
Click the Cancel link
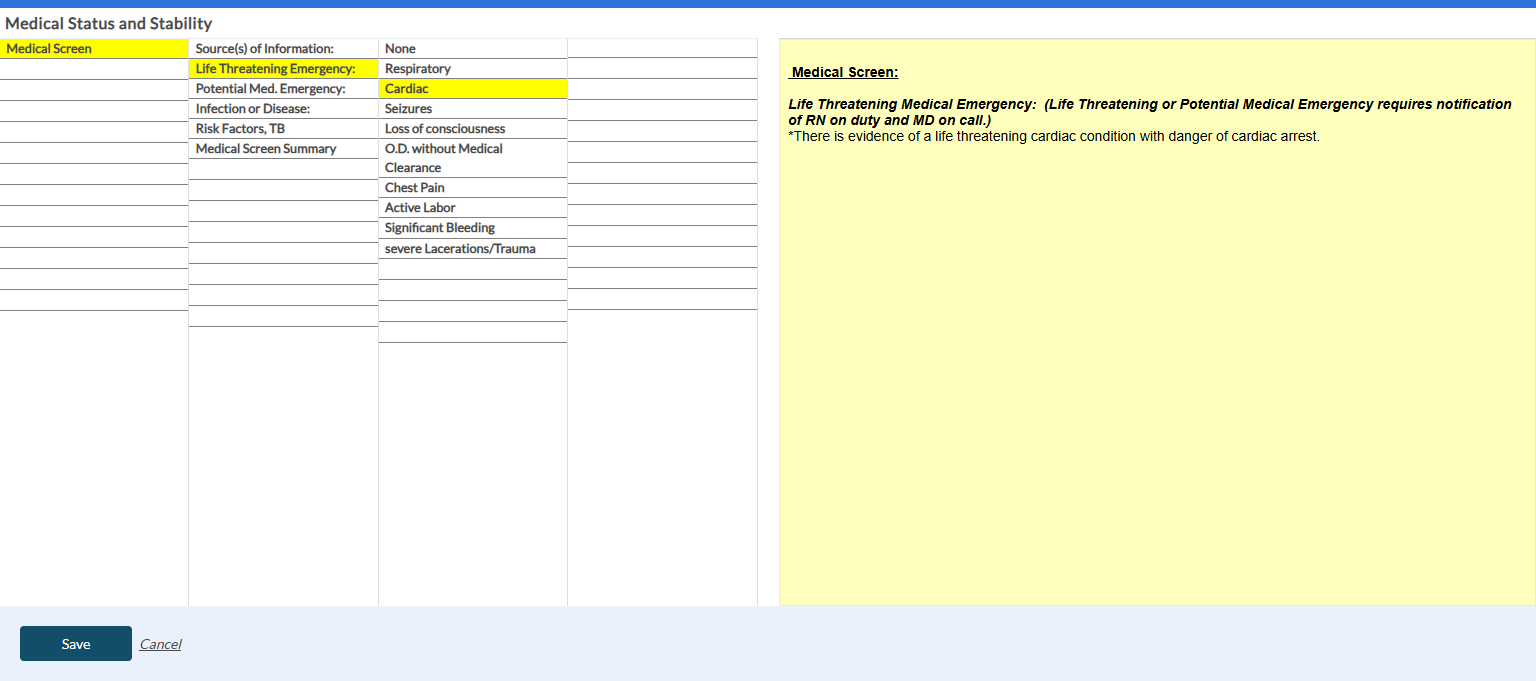(x=160, y=644)
